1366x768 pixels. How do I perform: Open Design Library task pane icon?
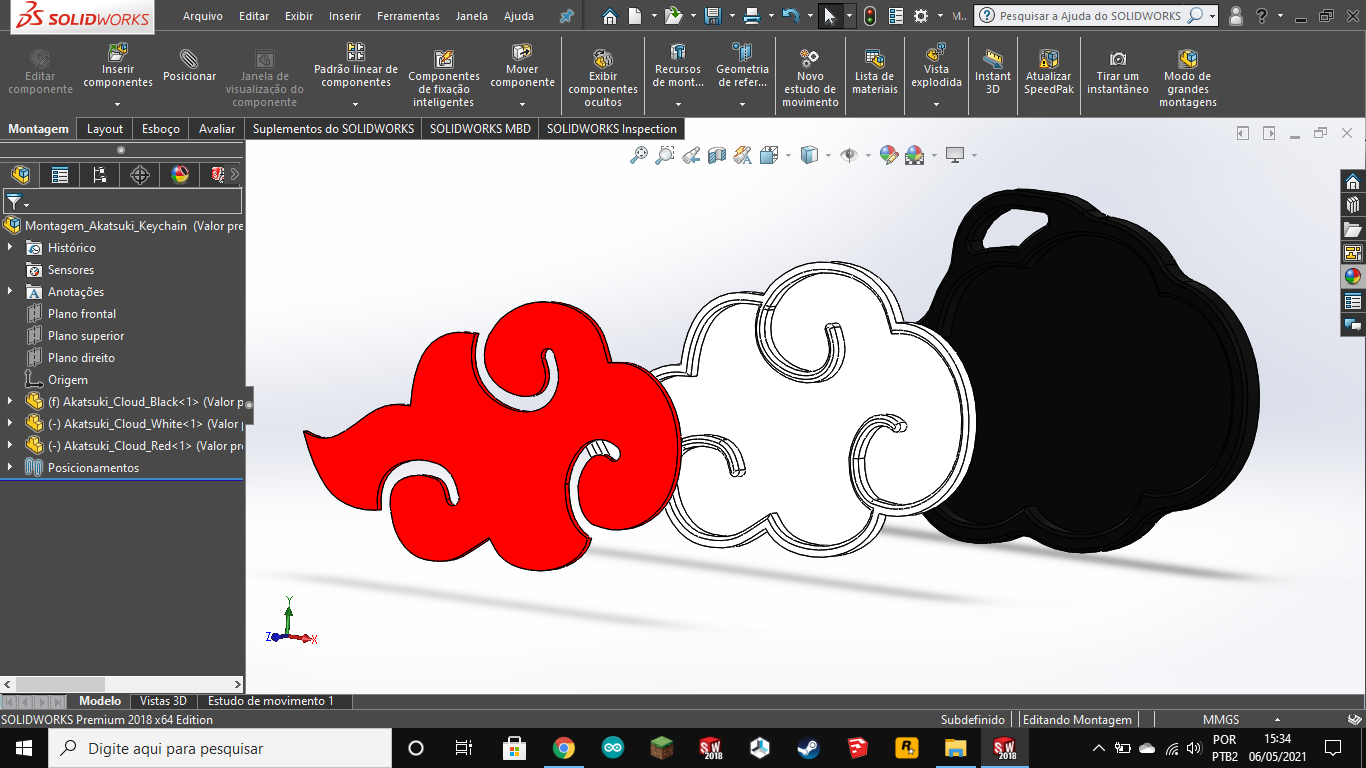pos(1353,205)
